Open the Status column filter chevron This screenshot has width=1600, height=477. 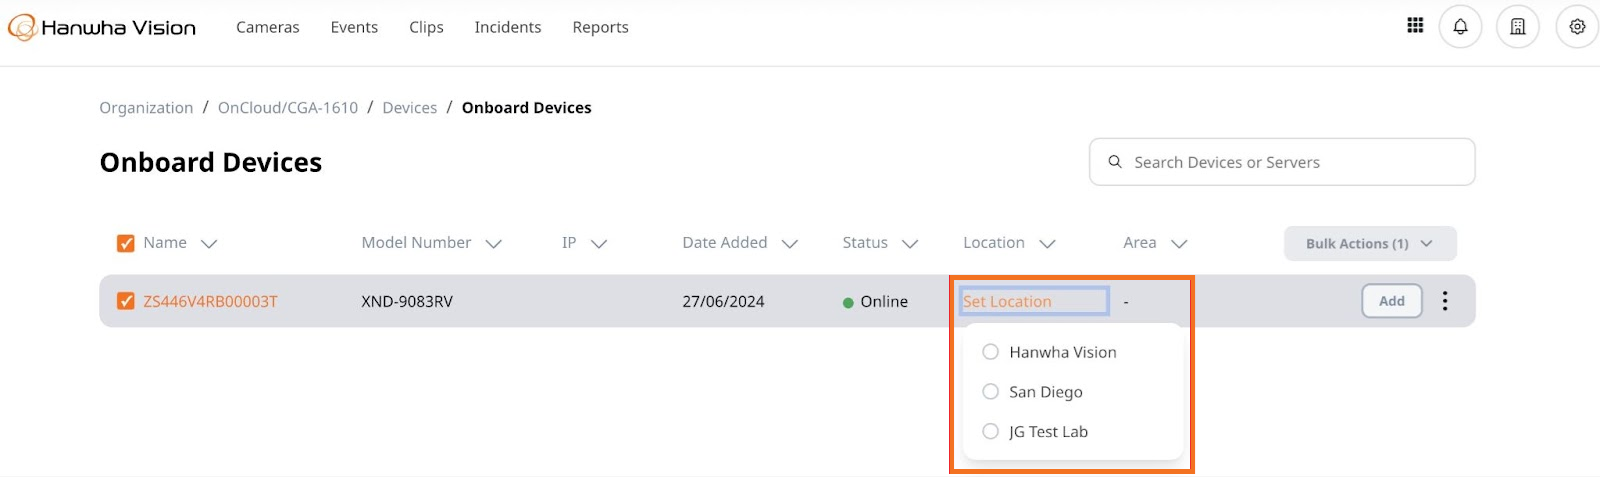(x=910, y=244)
